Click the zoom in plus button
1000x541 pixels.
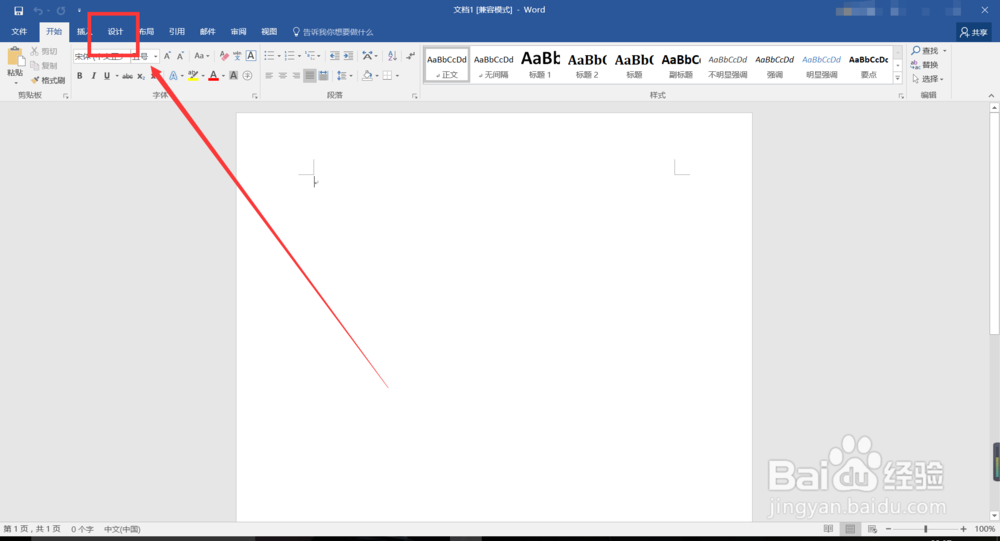click(963, 529)
